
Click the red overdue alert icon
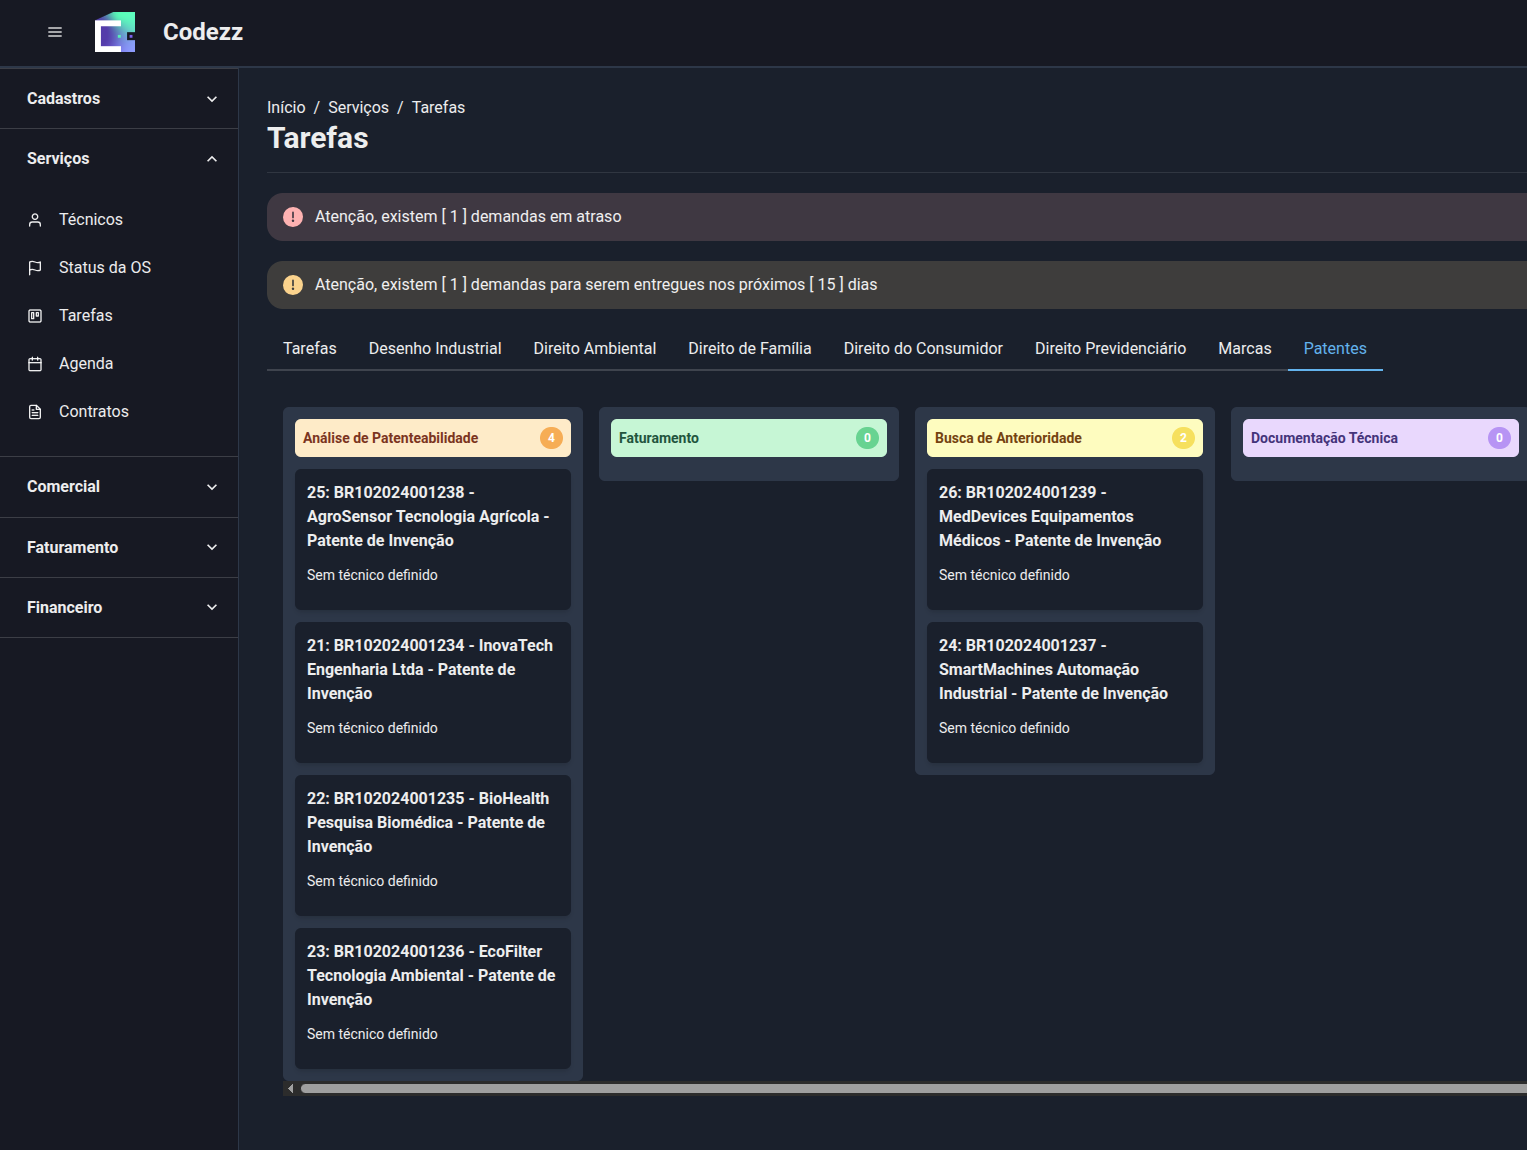[x=293, y=217]
